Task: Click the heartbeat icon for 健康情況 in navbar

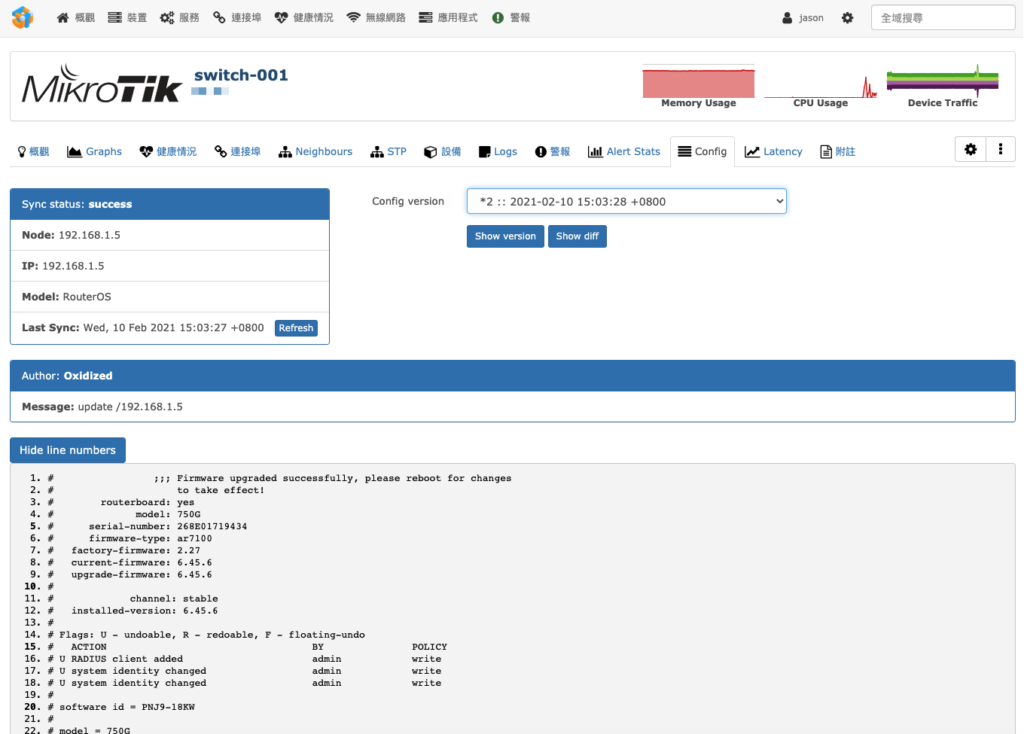Action: [281, 18]
